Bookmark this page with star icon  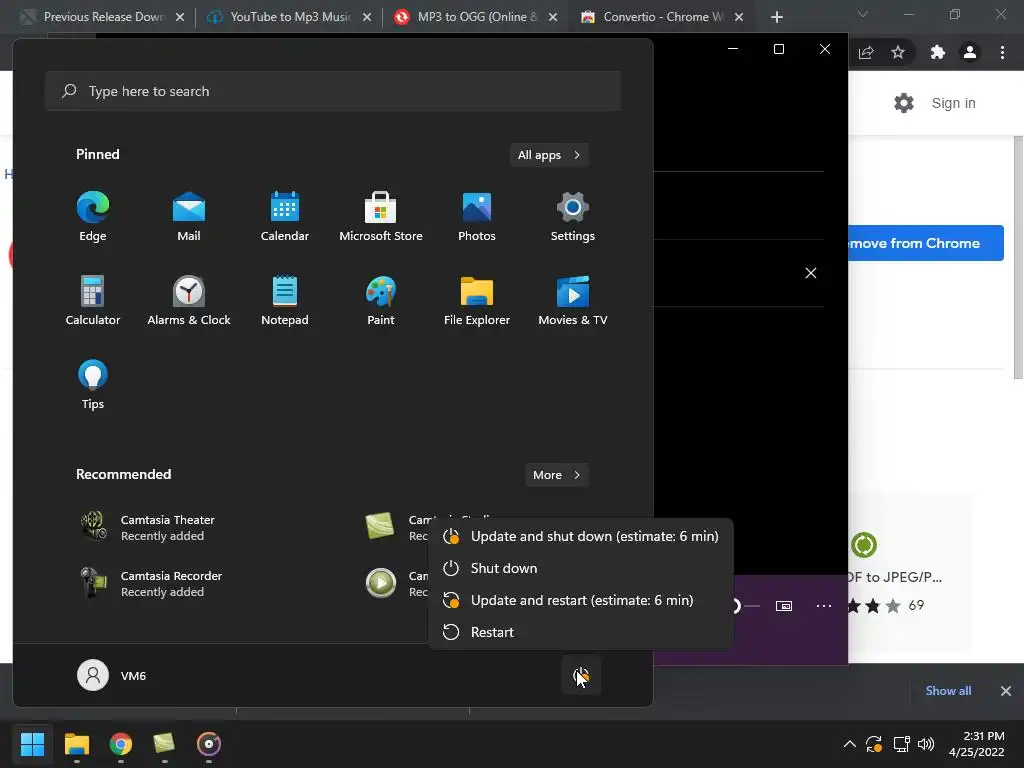898,52
